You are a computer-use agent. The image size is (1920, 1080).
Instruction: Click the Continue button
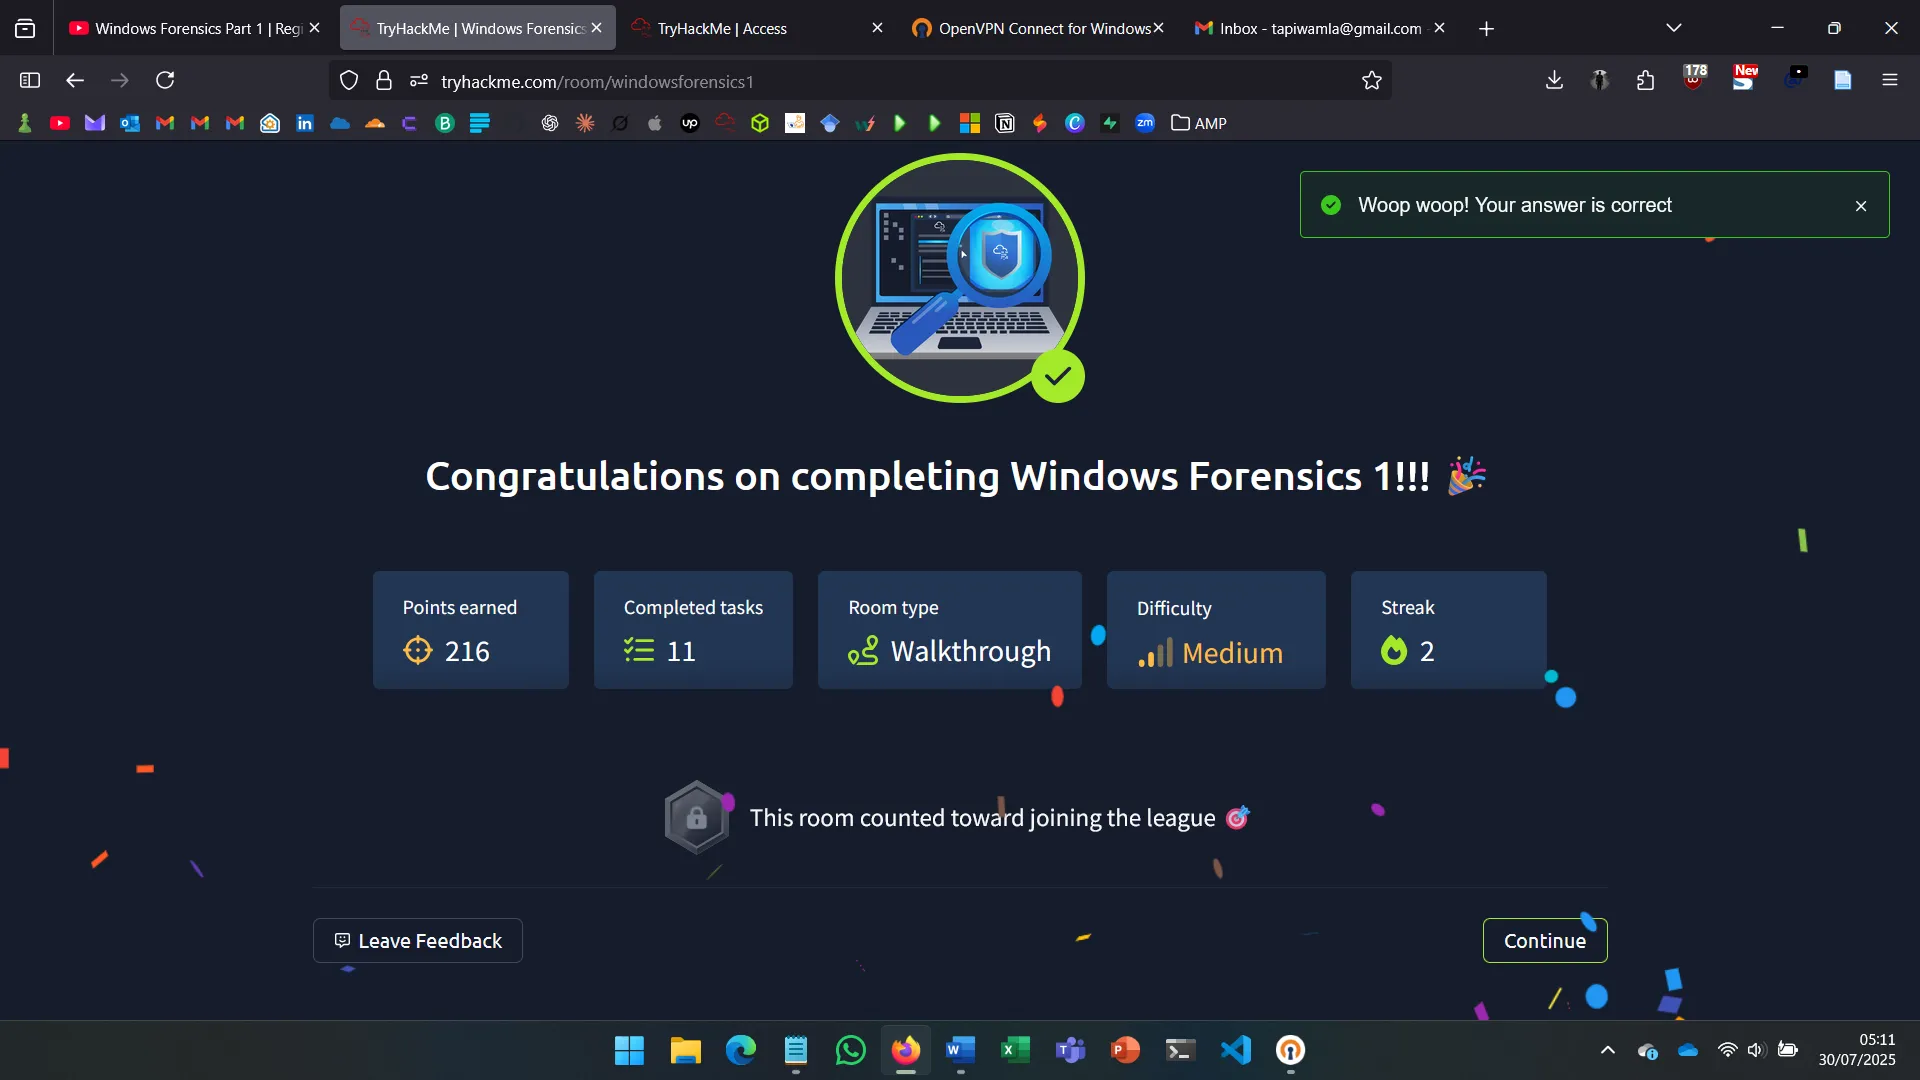(1544, 940)
